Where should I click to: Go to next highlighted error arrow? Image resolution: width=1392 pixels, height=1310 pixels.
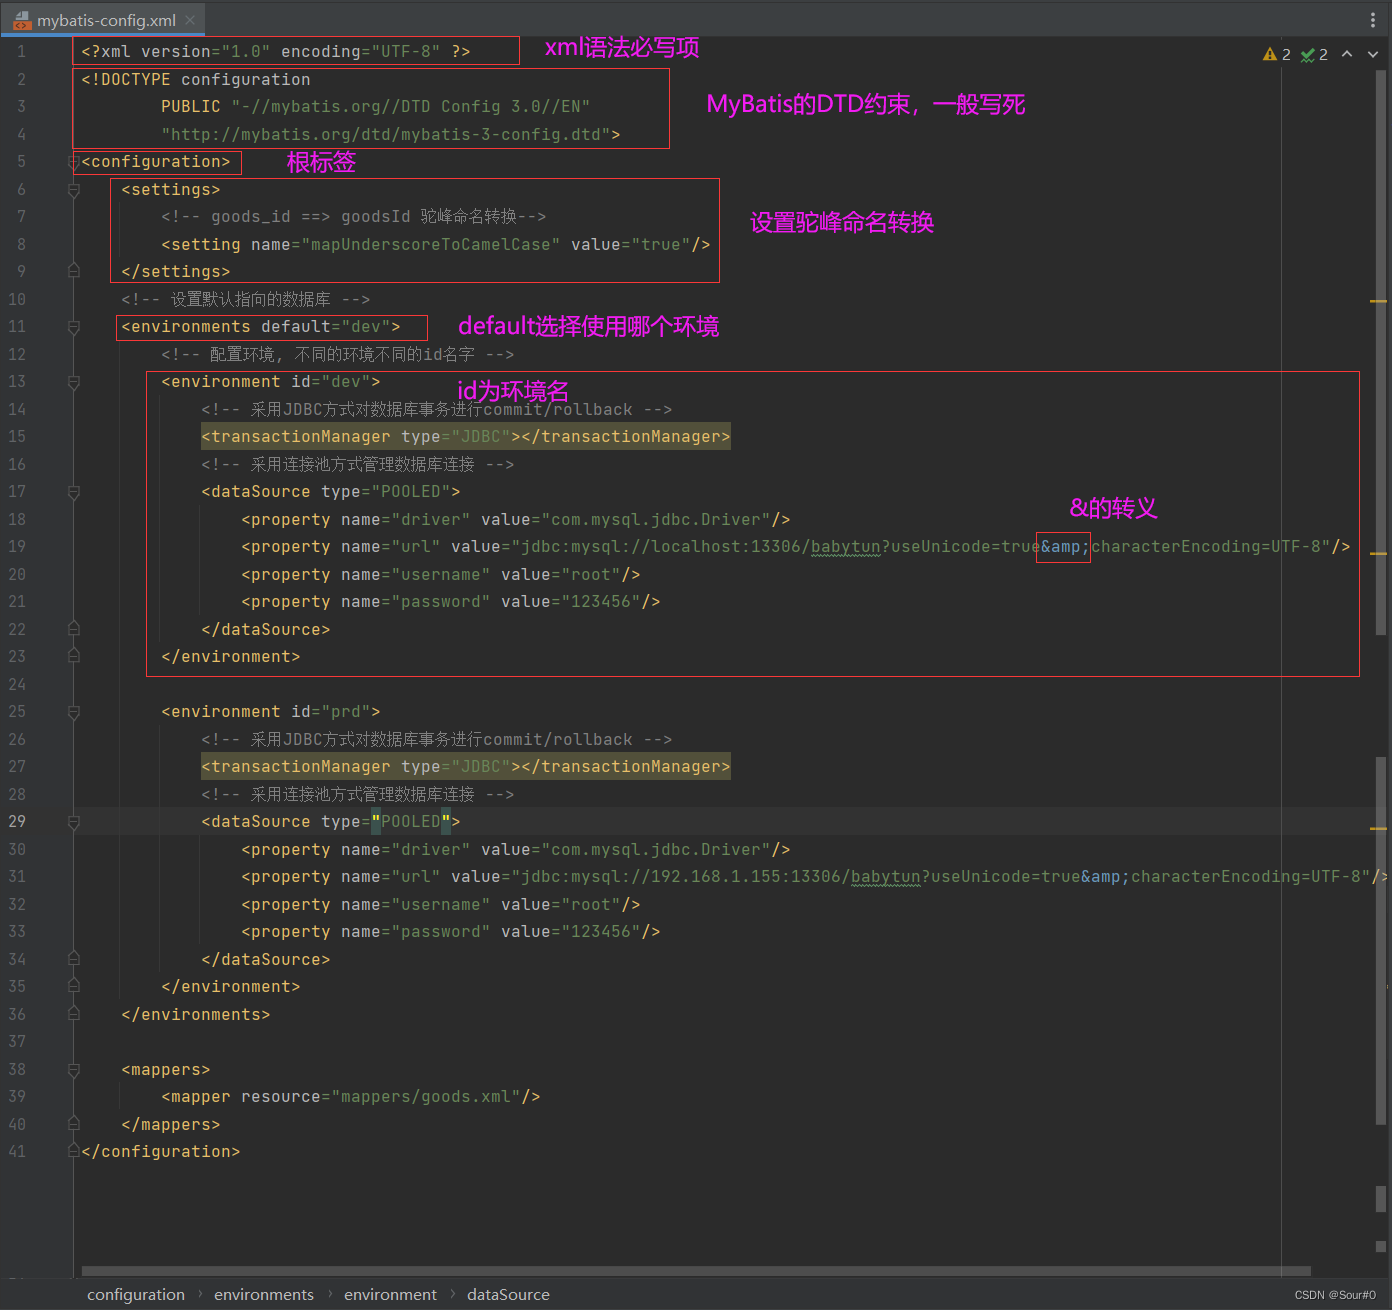point(1373,54)
